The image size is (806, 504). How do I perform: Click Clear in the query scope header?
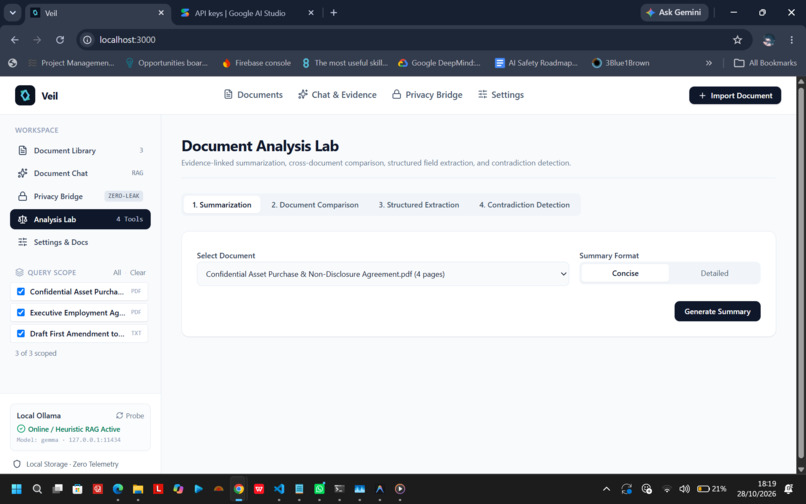pyautogui.click(x=137, y=273)
